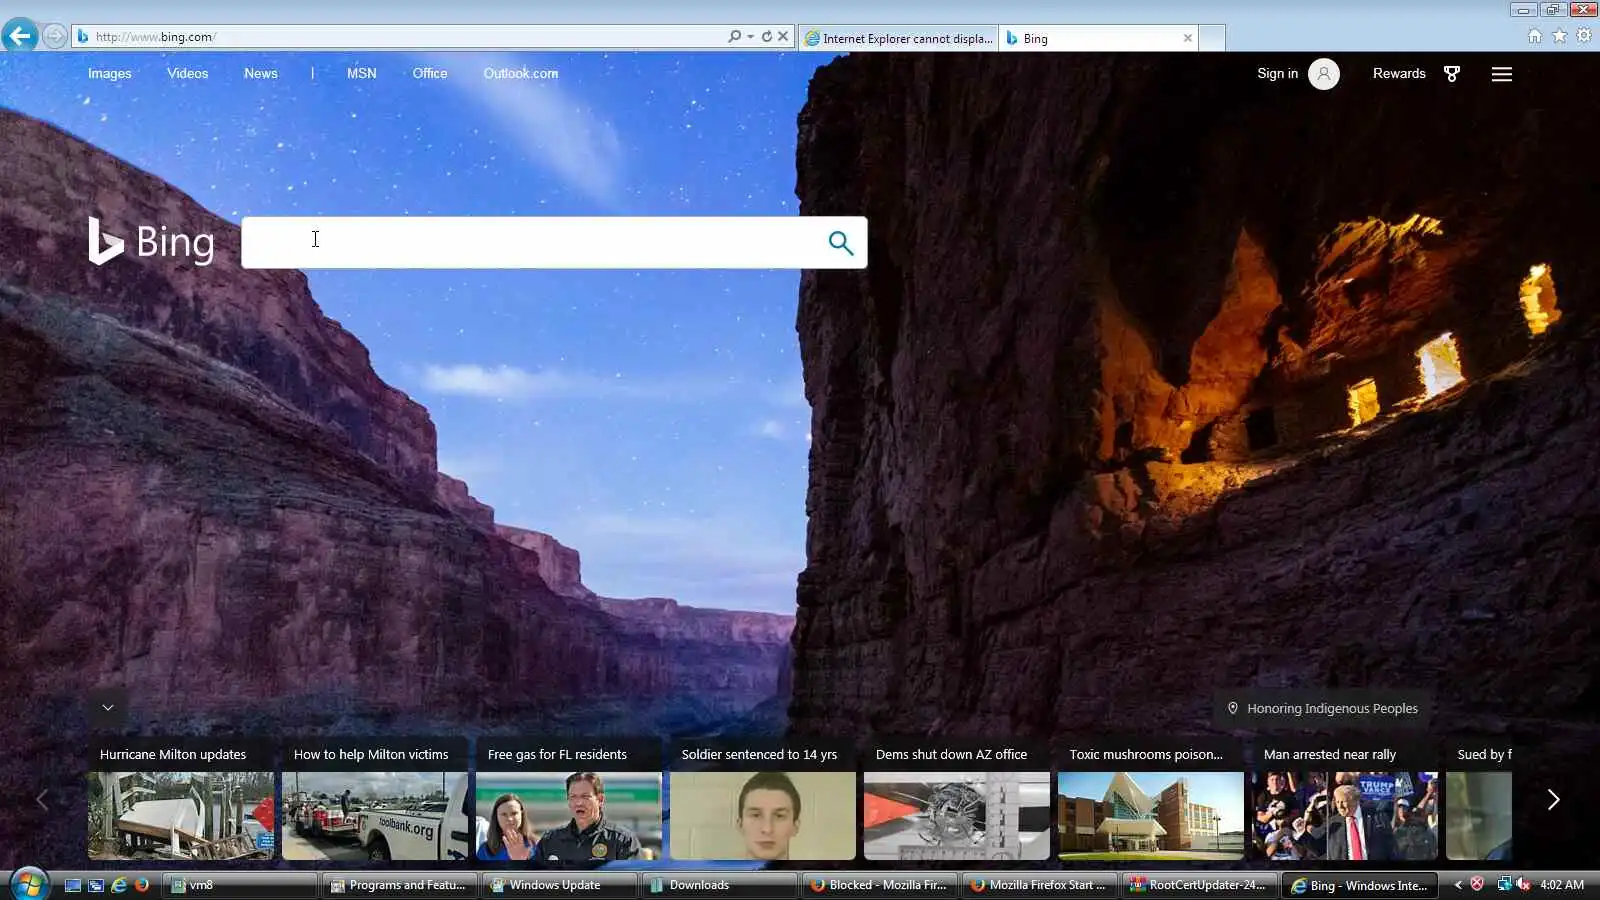This screenshot has width=1600, height=900.
Task: Click the Show Desktop quick launch icon
Action: 72,885
